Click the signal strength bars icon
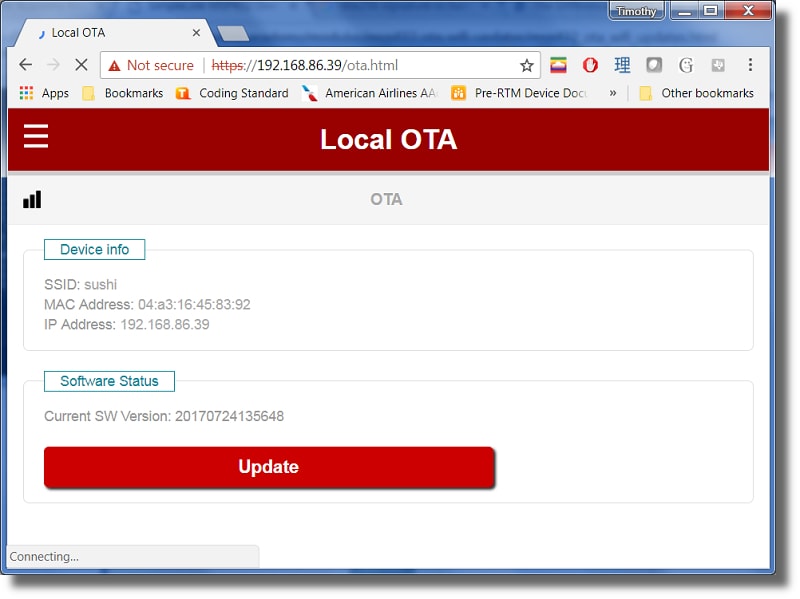The image size is (800, 599). coord(32,200)
